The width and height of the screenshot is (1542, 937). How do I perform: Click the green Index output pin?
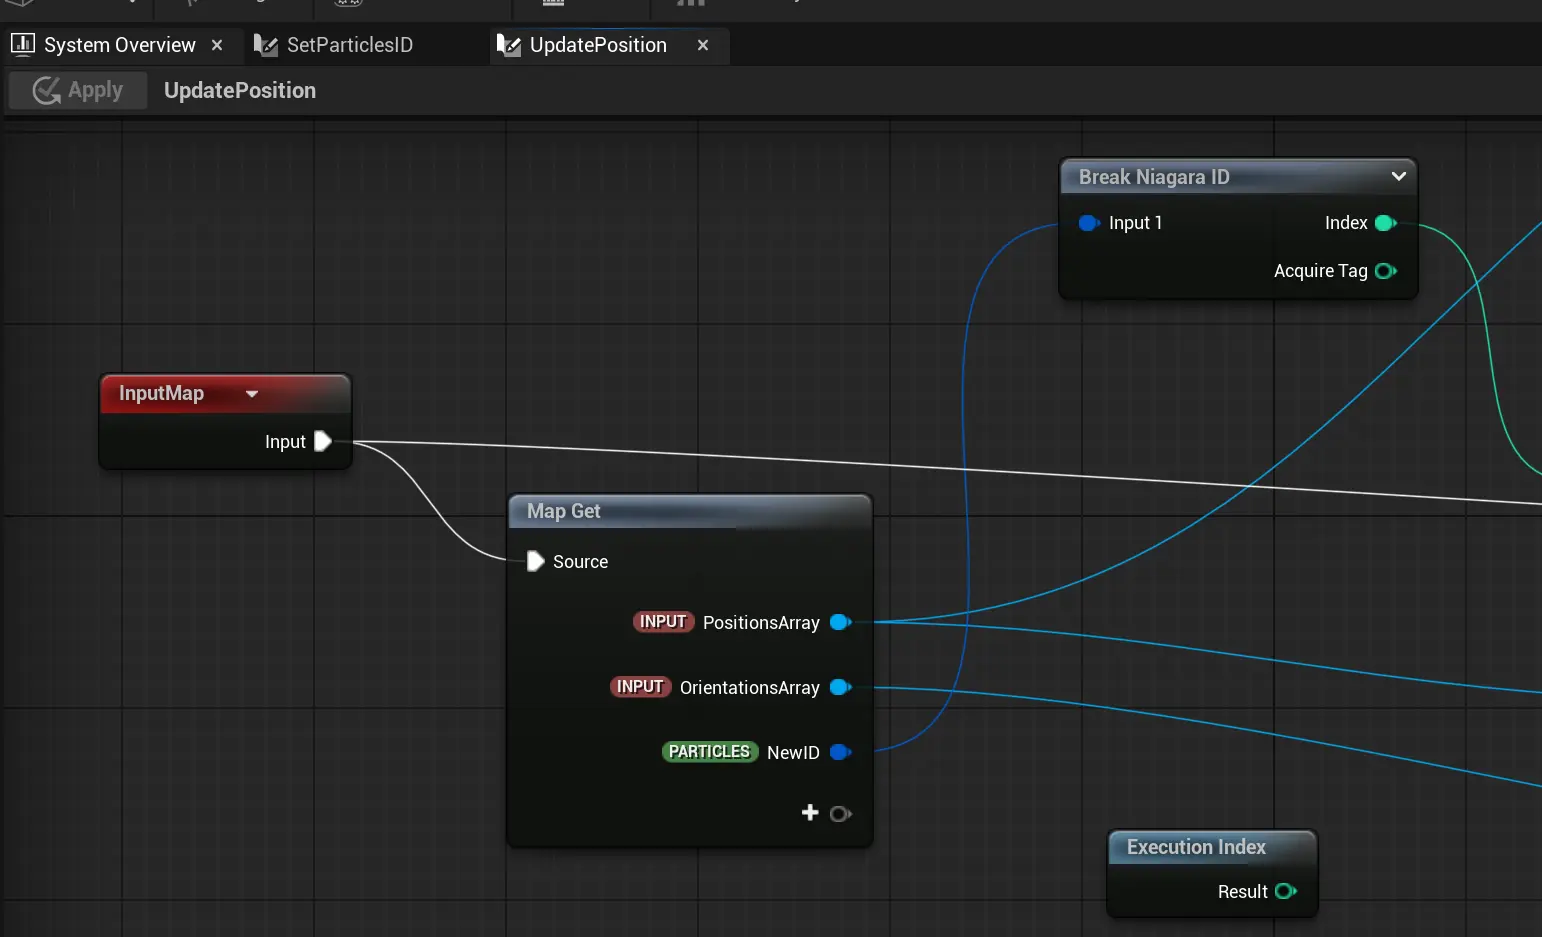[1385, 223]
